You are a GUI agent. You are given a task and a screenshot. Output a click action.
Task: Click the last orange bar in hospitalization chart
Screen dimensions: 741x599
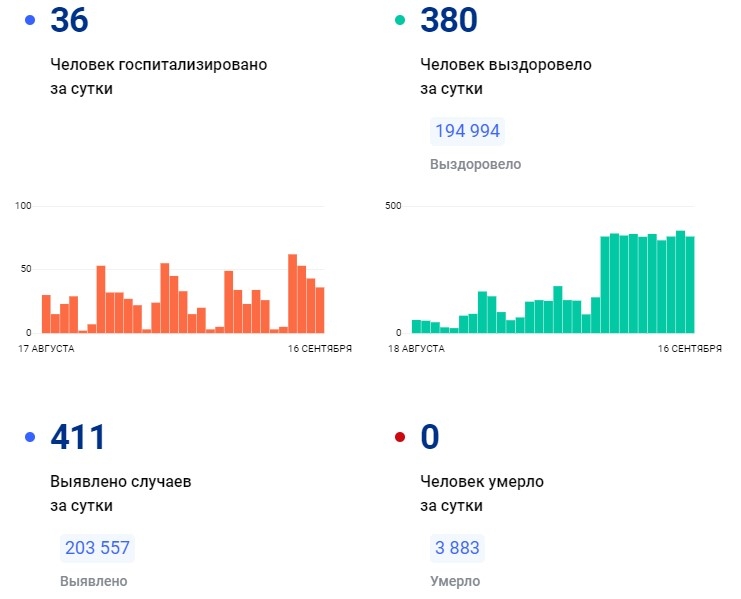pyautogui.click(x=320, y=310)
